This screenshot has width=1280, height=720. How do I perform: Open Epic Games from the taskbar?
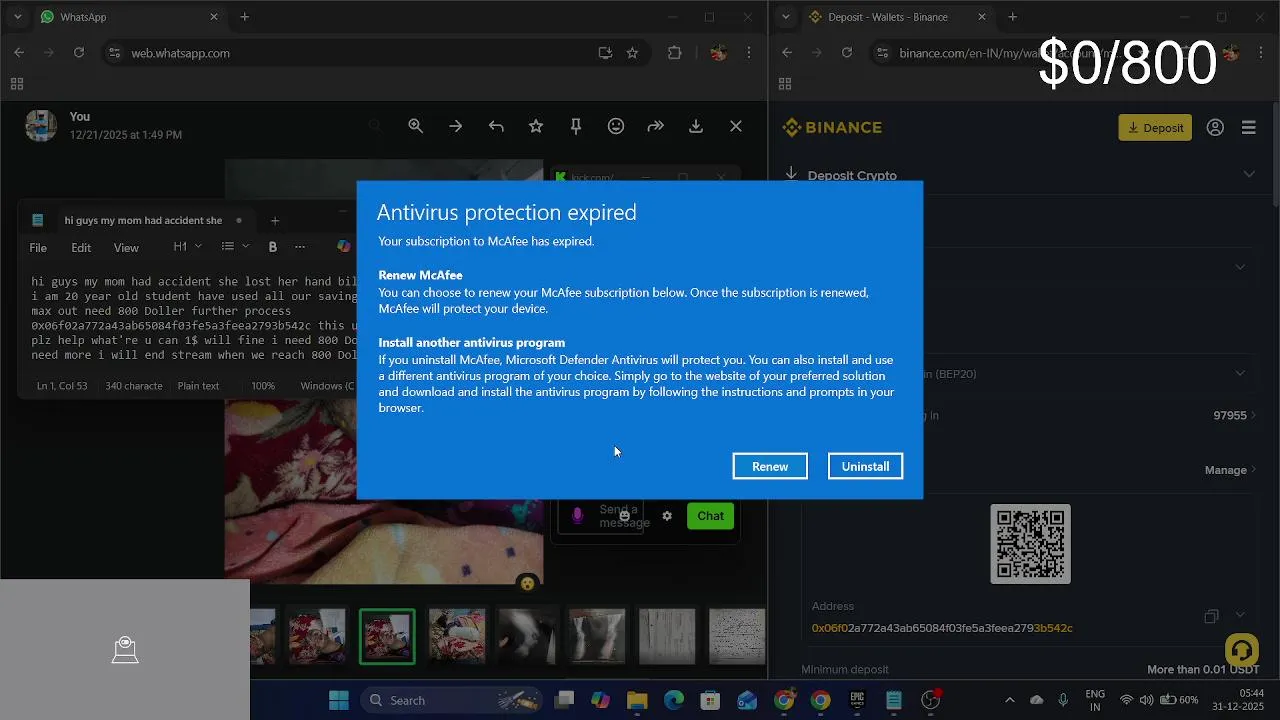[x=857, y=700]
